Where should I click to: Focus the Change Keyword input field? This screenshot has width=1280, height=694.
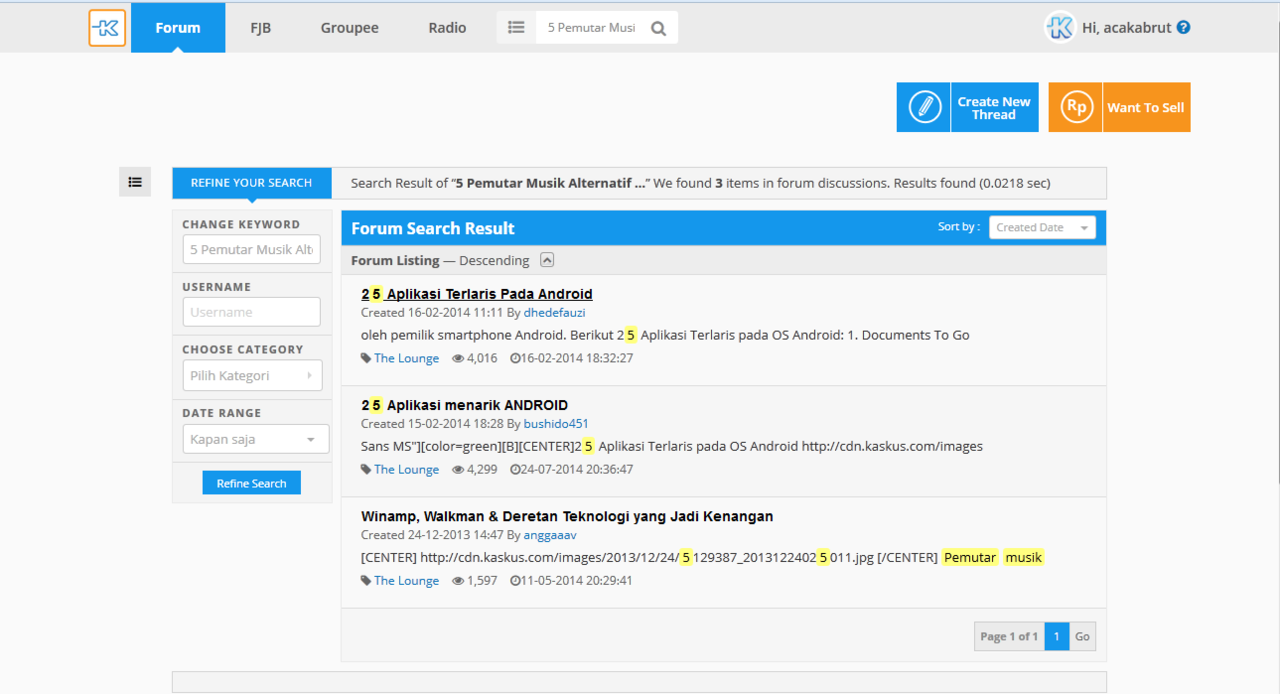pos(251,249)
